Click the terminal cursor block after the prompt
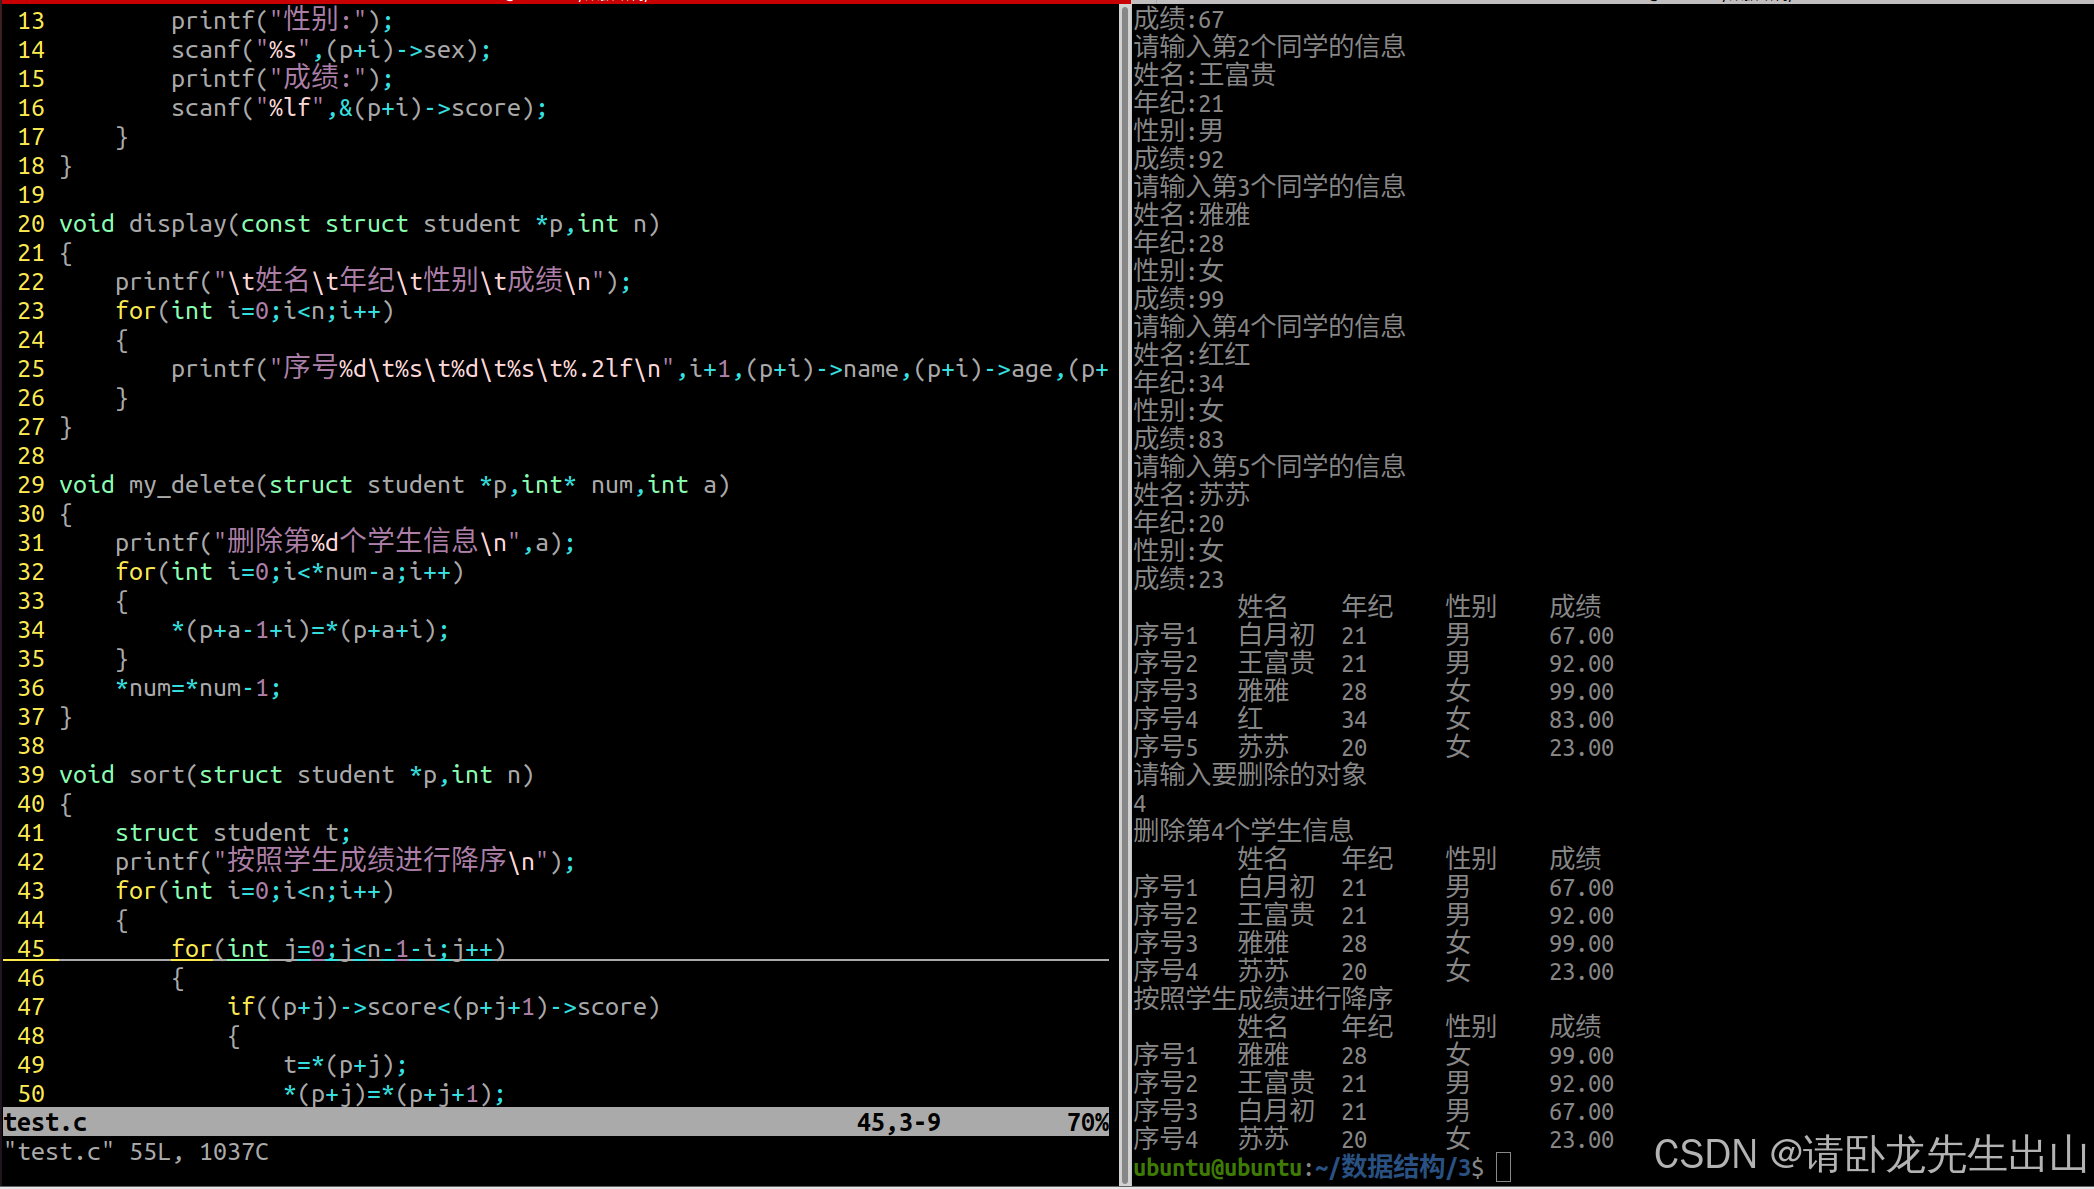 1504,1166
